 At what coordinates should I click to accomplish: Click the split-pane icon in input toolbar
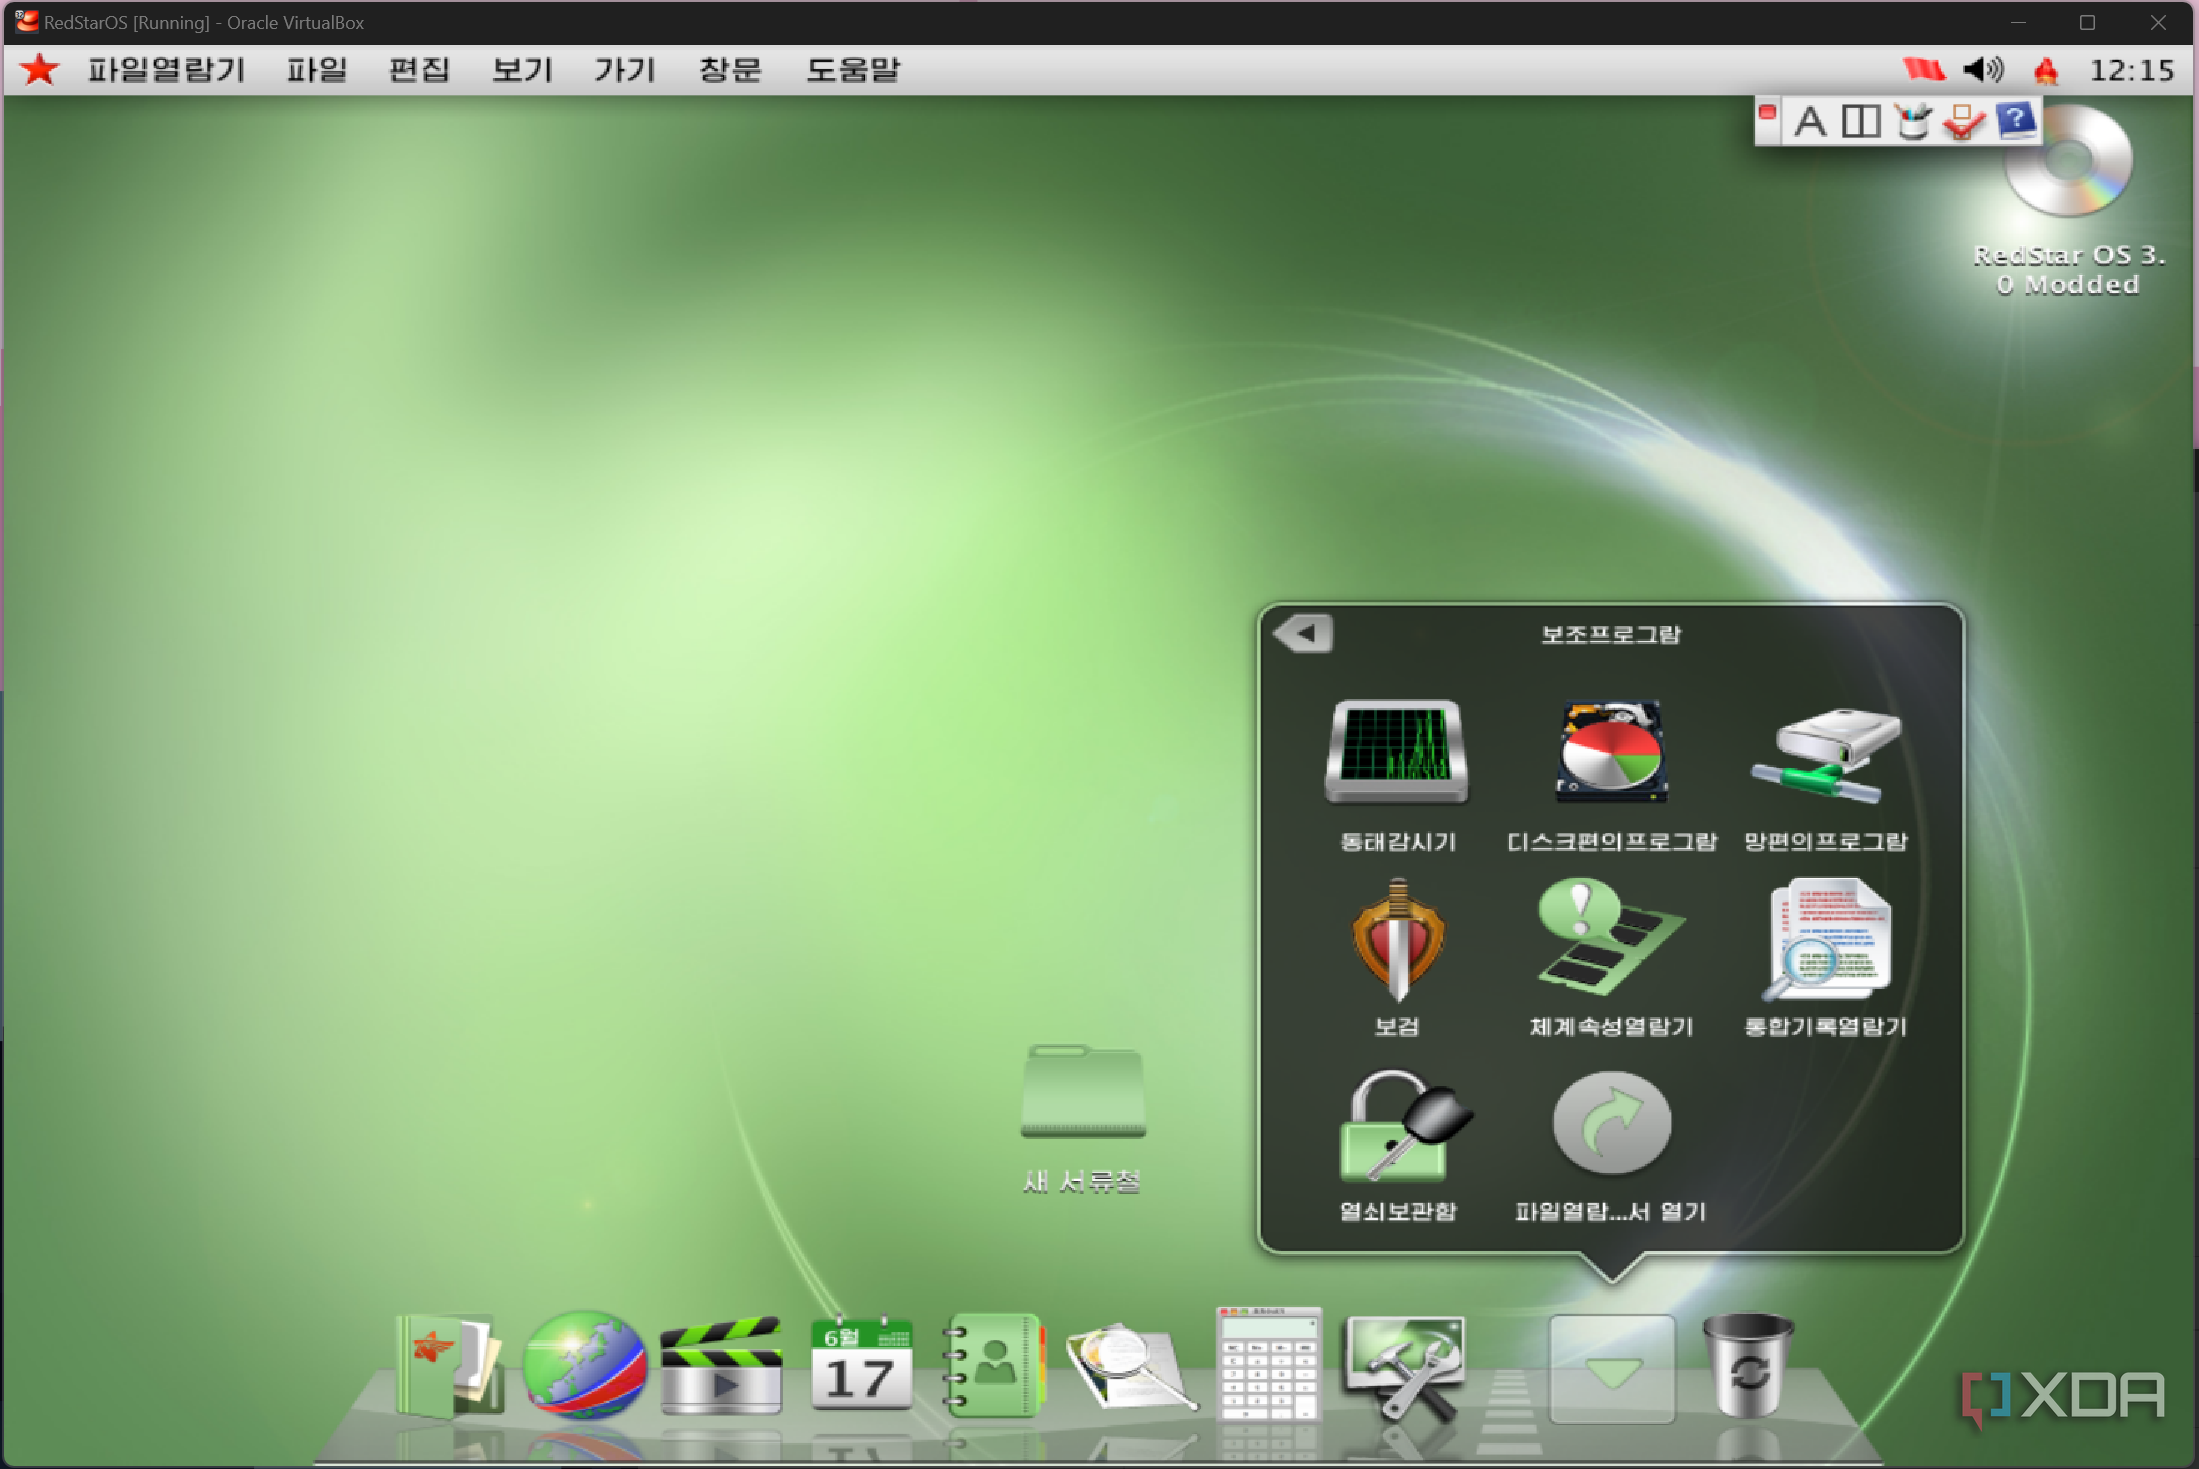click(1860, 122)
